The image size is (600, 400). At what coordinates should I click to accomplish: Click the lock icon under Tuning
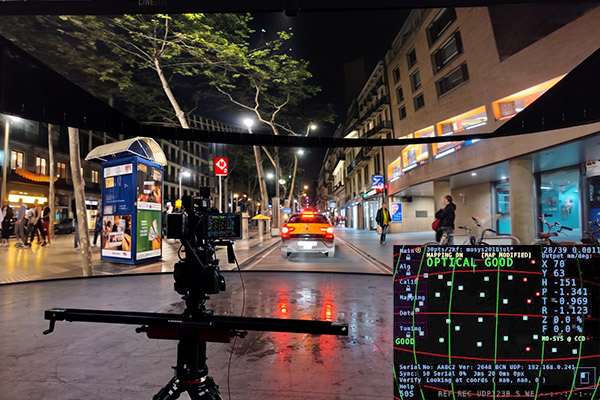click(408, 335)
